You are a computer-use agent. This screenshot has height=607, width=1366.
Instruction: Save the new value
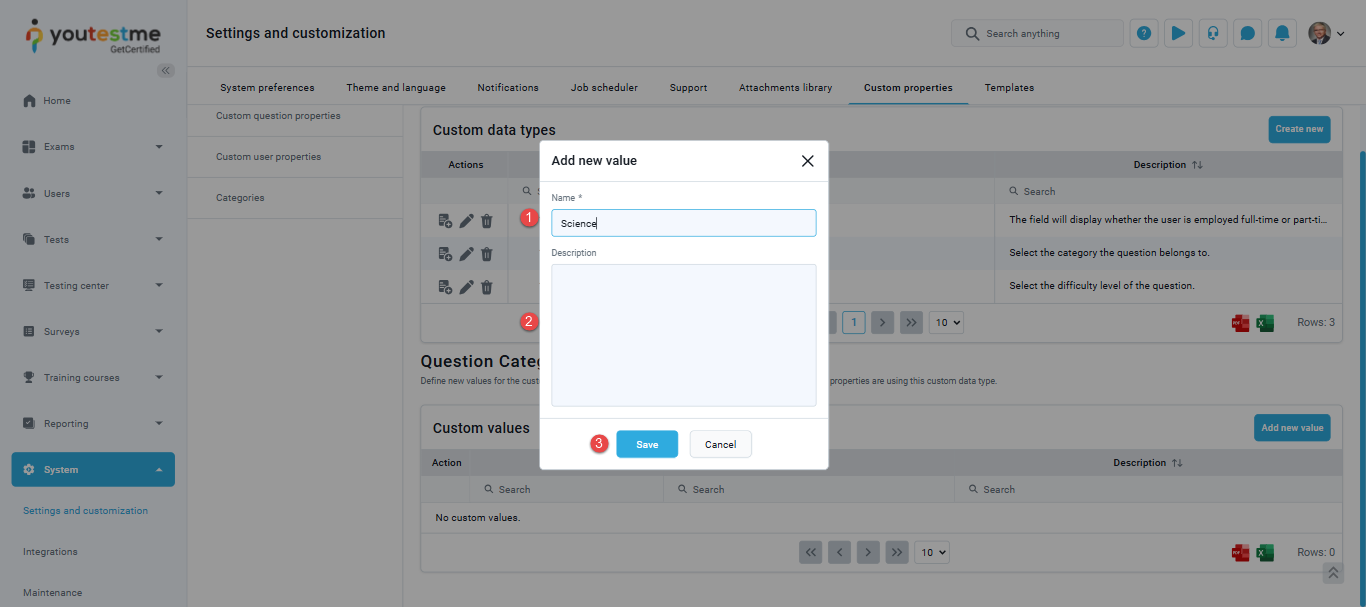(647, 444)
